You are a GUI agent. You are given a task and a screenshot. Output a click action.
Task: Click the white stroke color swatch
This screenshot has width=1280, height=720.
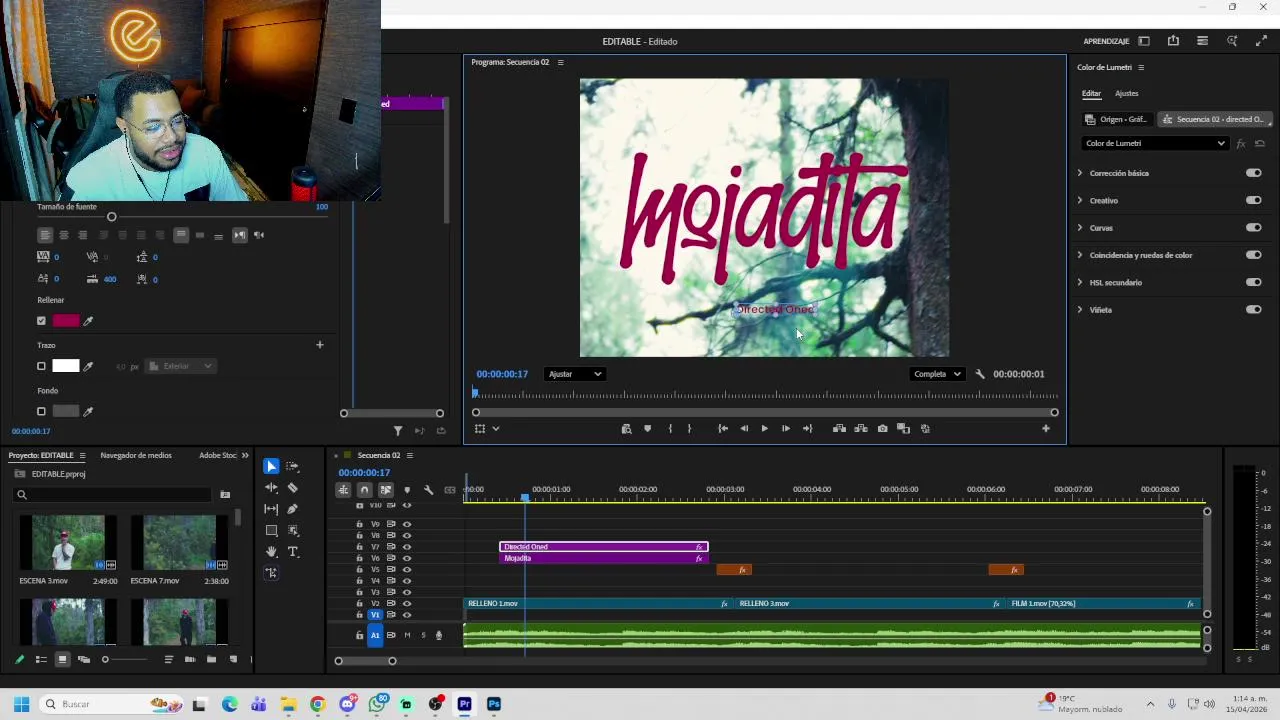click(x=66, y=366)
